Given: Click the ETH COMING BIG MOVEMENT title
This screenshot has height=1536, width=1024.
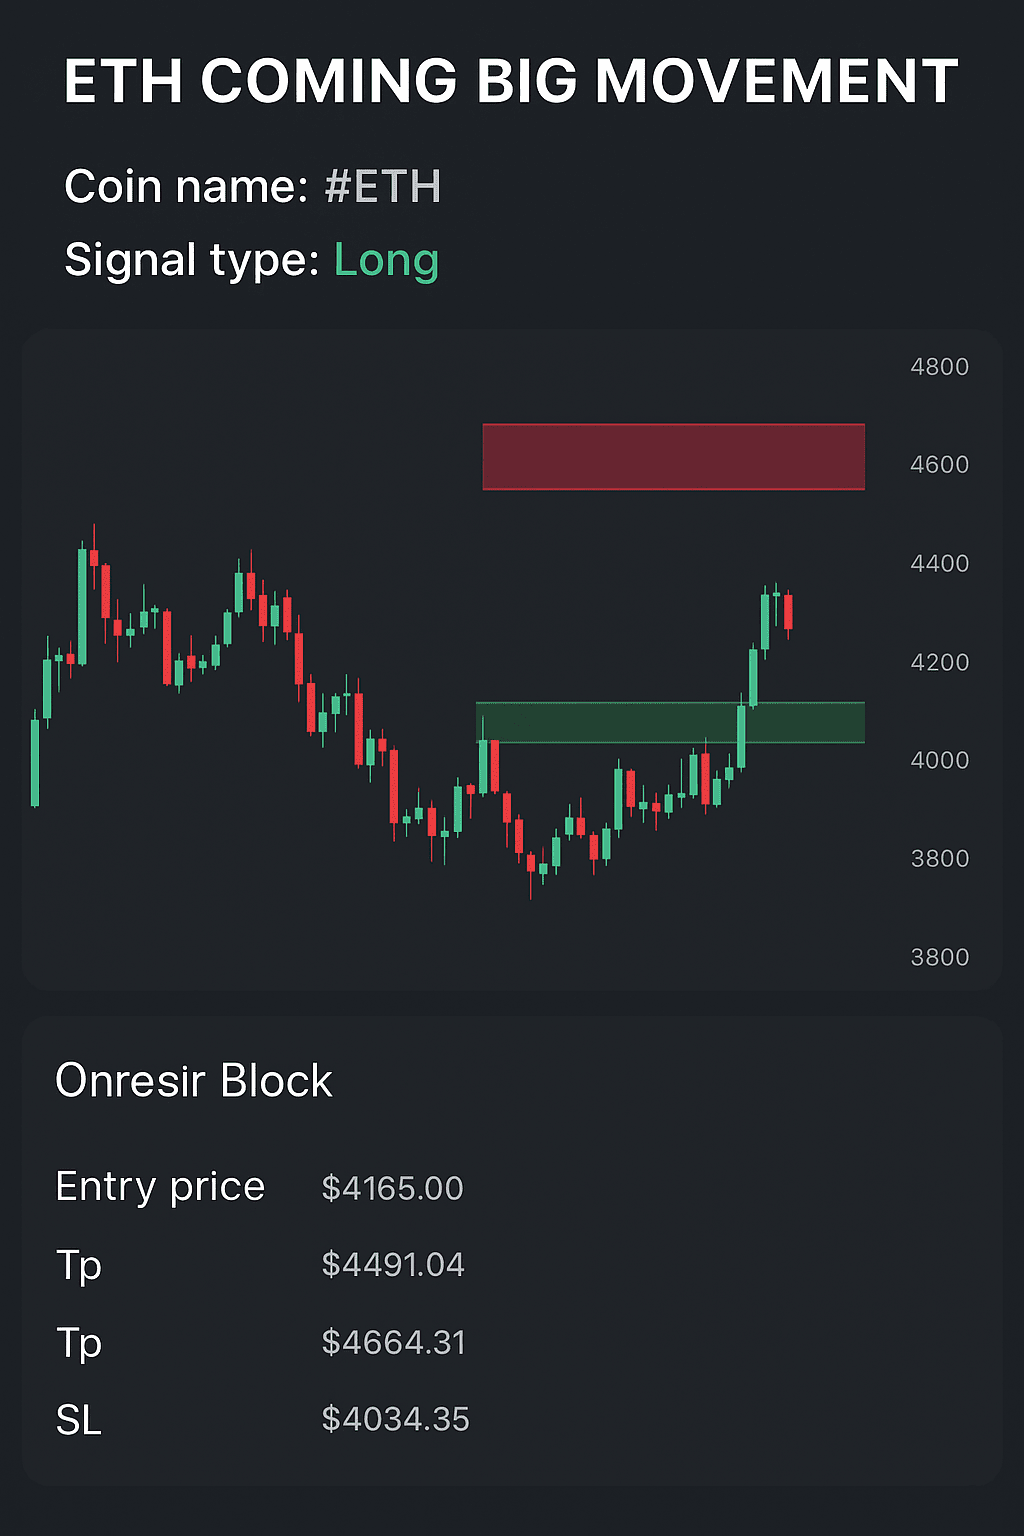Looking at the screenshot, I should (x=511, y=82).
